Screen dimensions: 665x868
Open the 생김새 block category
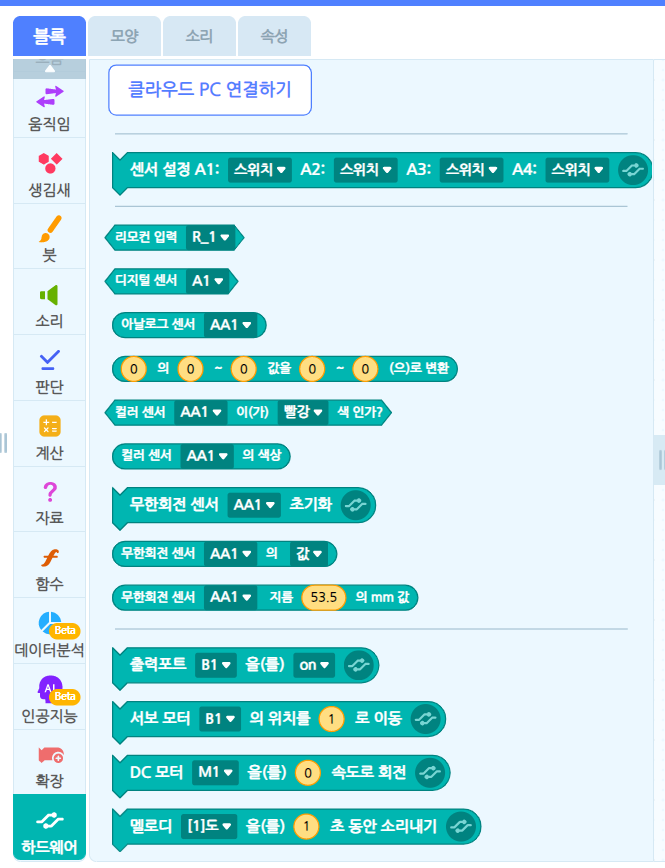(49, 174)
